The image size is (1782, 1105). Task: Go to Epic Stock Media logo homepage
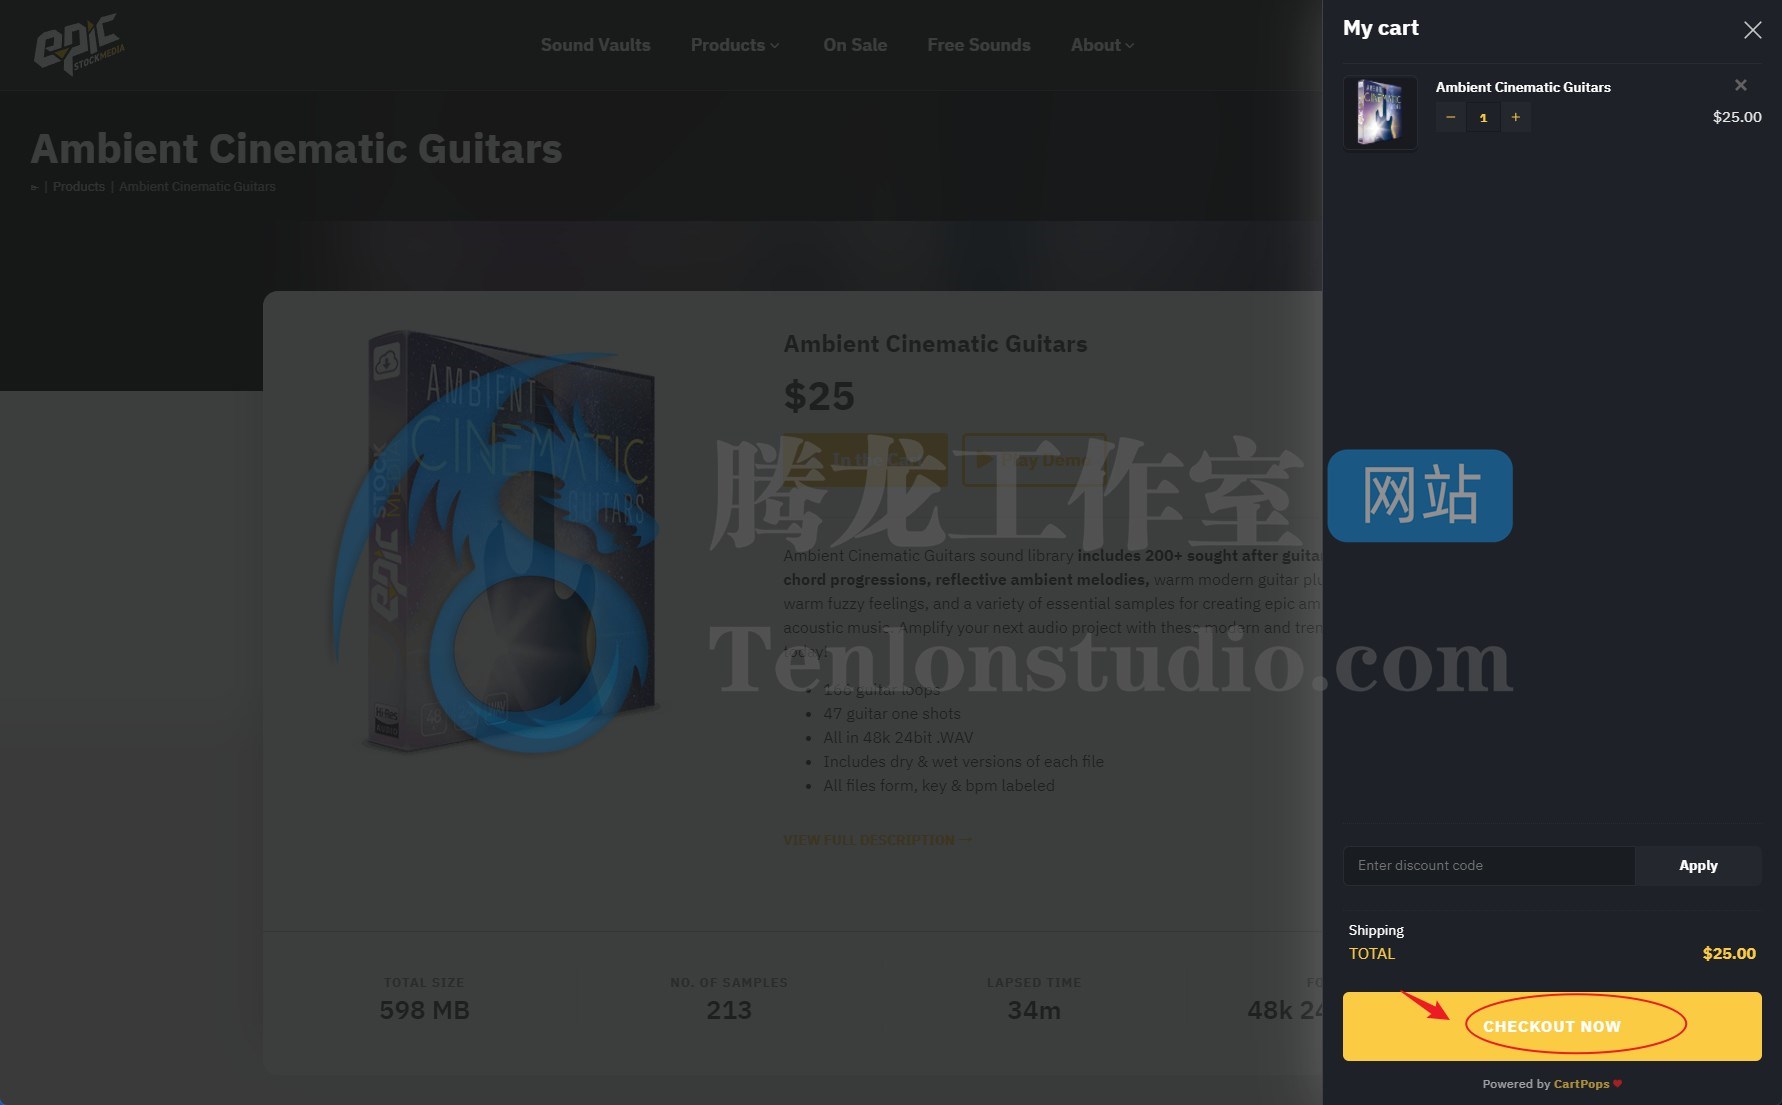click(80, 44)
